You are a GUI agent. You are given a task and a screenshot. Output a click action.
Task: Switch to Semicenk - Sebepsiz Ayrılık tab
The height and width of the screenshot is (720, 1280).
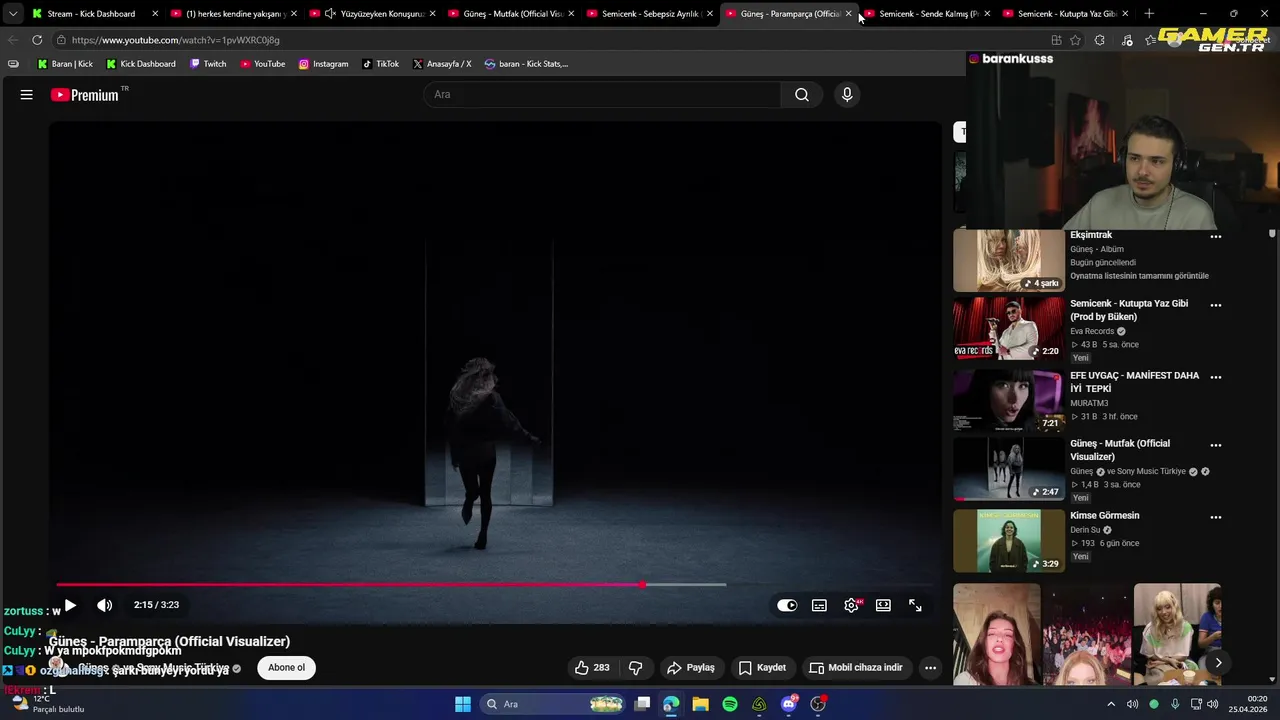point(651,14)
